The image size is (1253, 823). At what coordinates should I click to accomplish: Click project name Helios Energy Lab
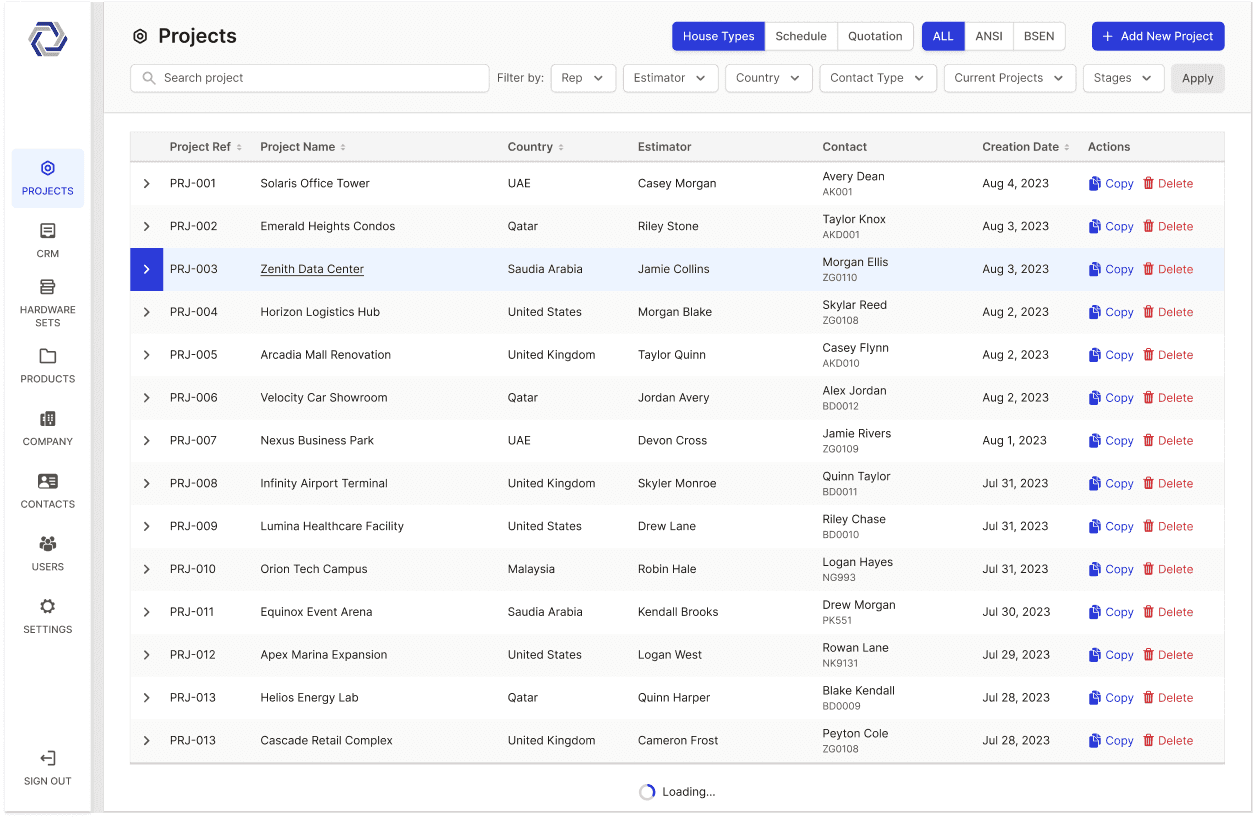(x=309, y=698)
